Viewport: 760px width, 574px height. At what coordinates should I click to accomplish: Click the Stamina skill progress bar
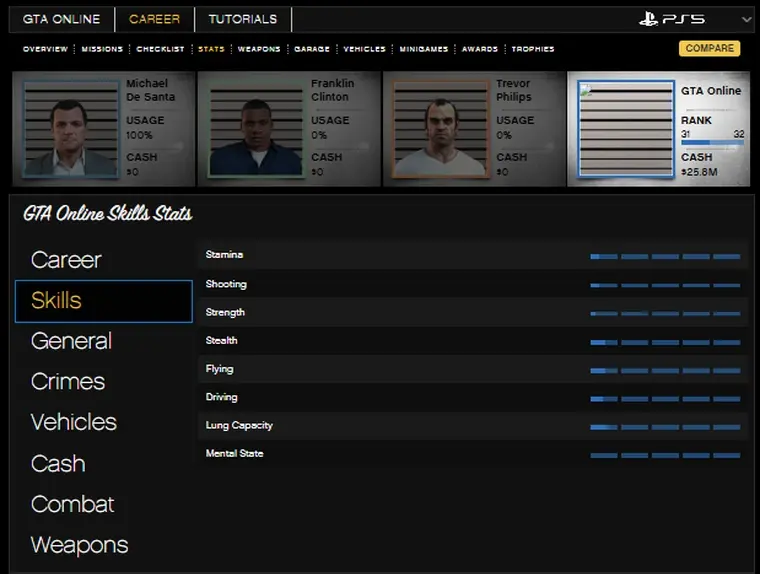(x=665, y=256)
